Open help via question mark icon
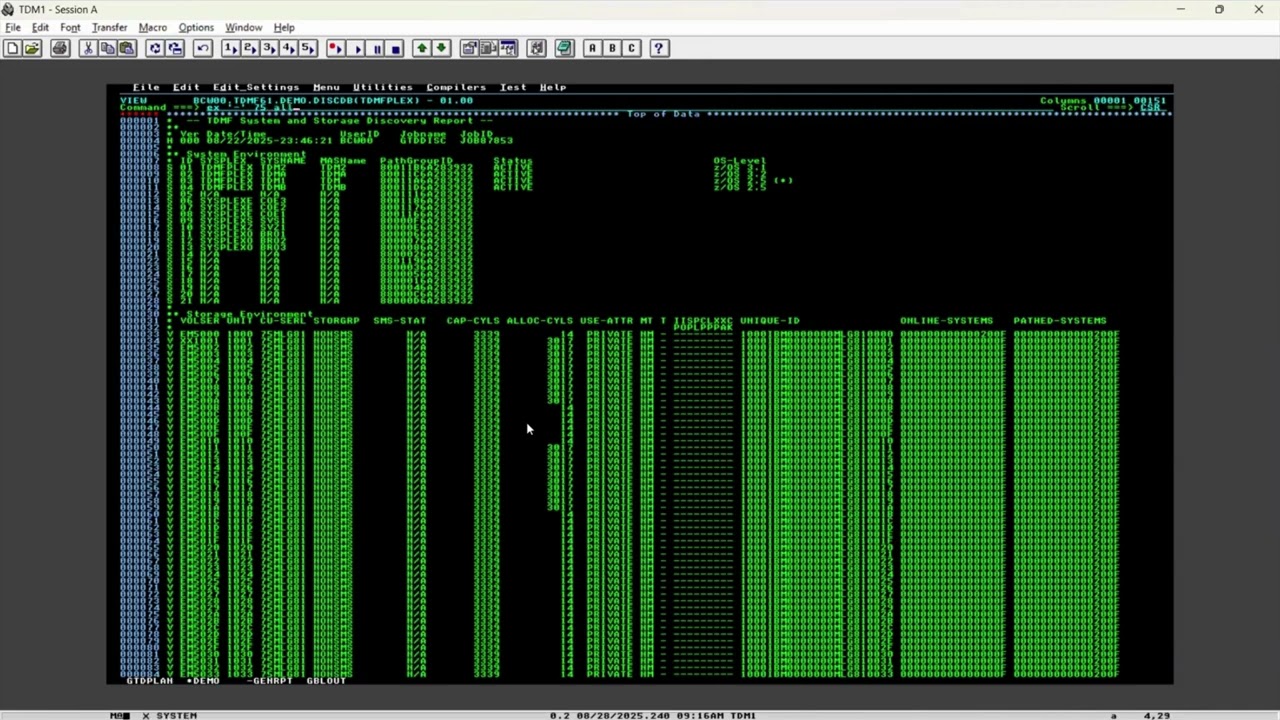 [659, 48]
